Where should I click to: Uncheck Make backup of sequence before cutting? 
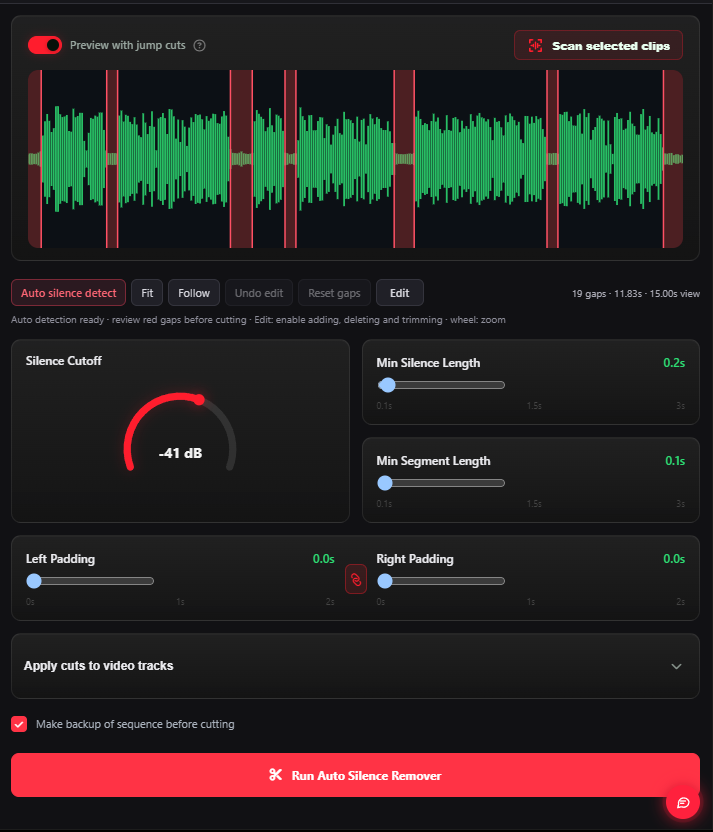(x=19, y=724)
